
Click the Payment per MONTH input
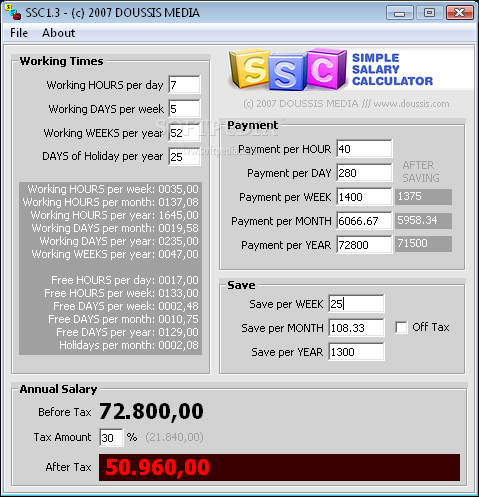[x=364, y=221]
